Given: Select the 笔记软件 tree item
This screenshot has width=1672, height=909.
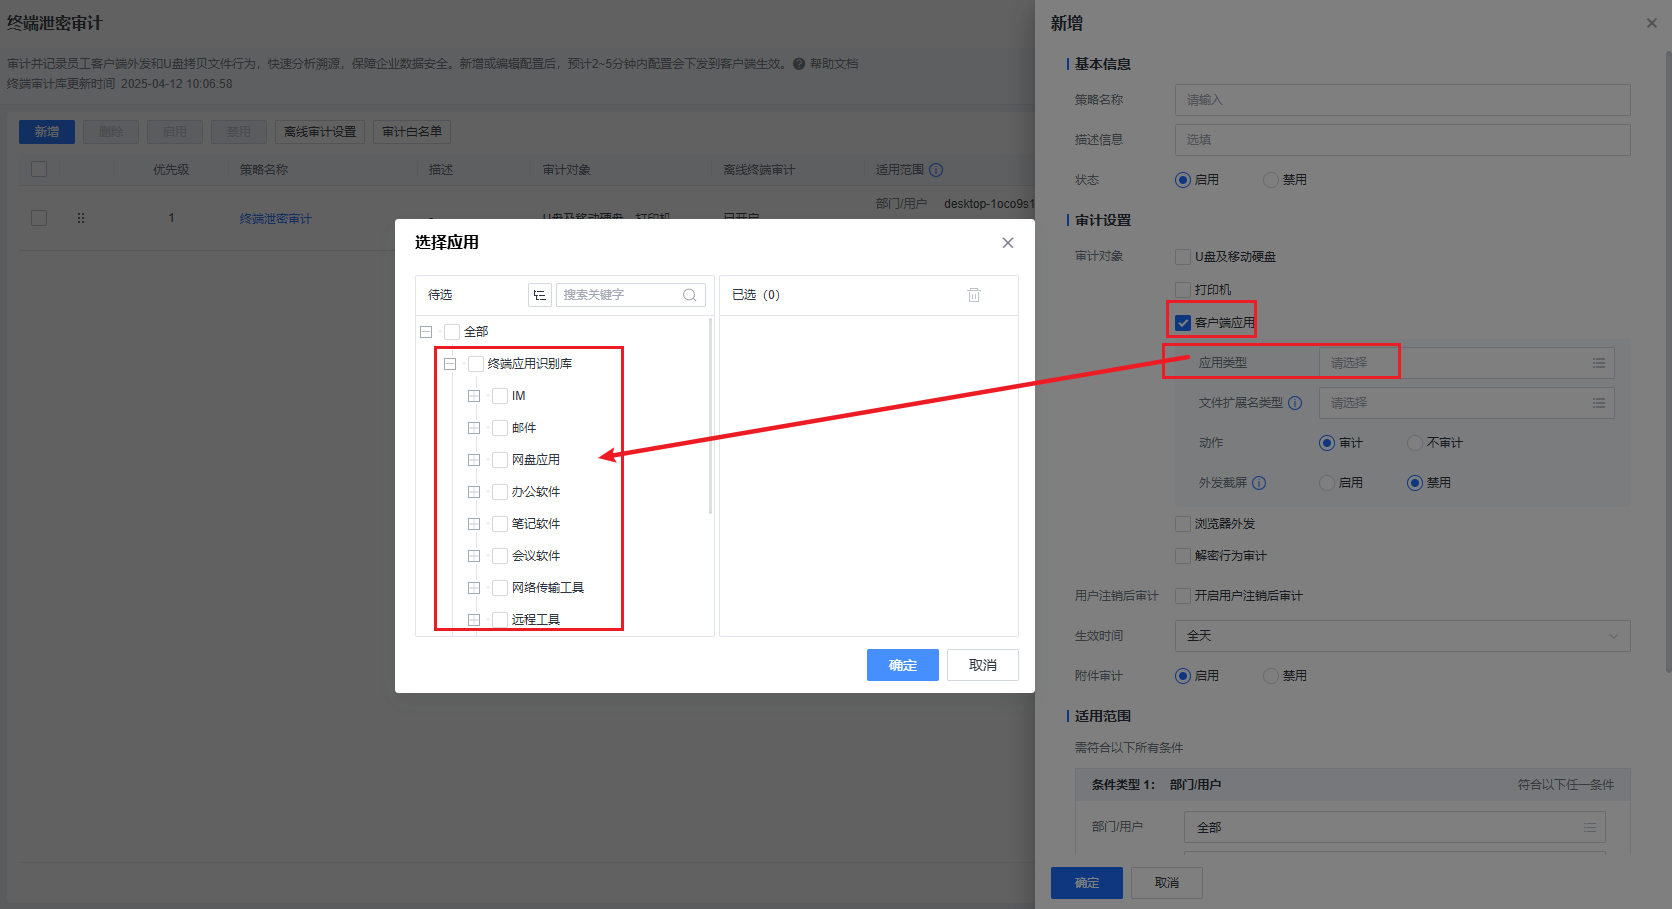Looking at the screenshot, I should click(535, 524).
